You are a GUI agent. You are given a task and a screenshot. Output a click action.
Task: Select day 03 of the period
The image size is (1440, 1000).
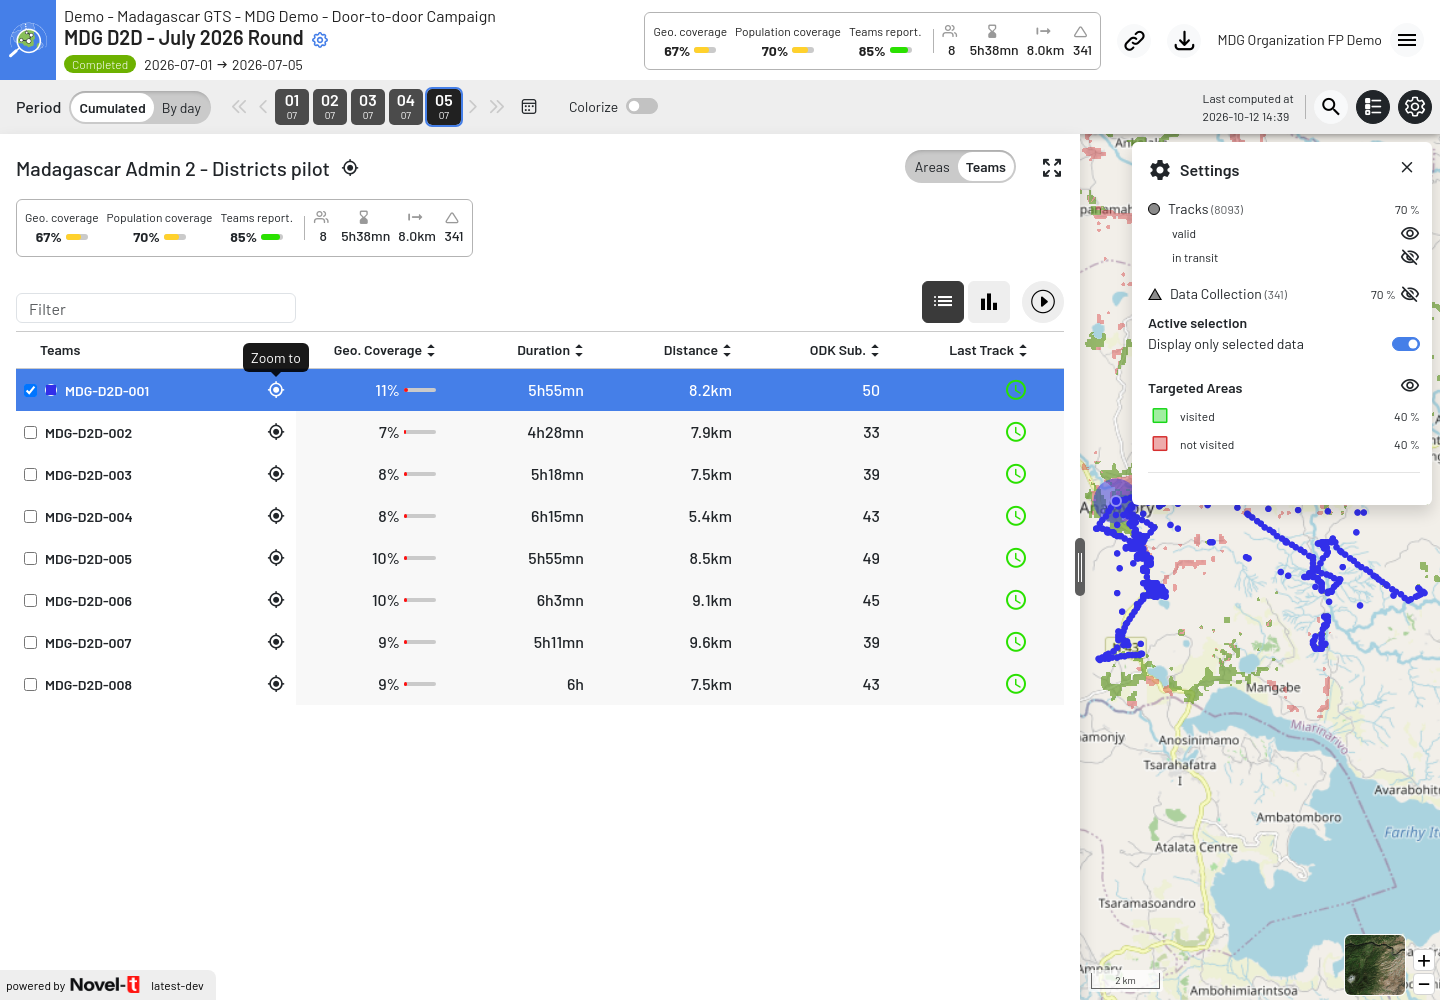(x=368, y=107)
